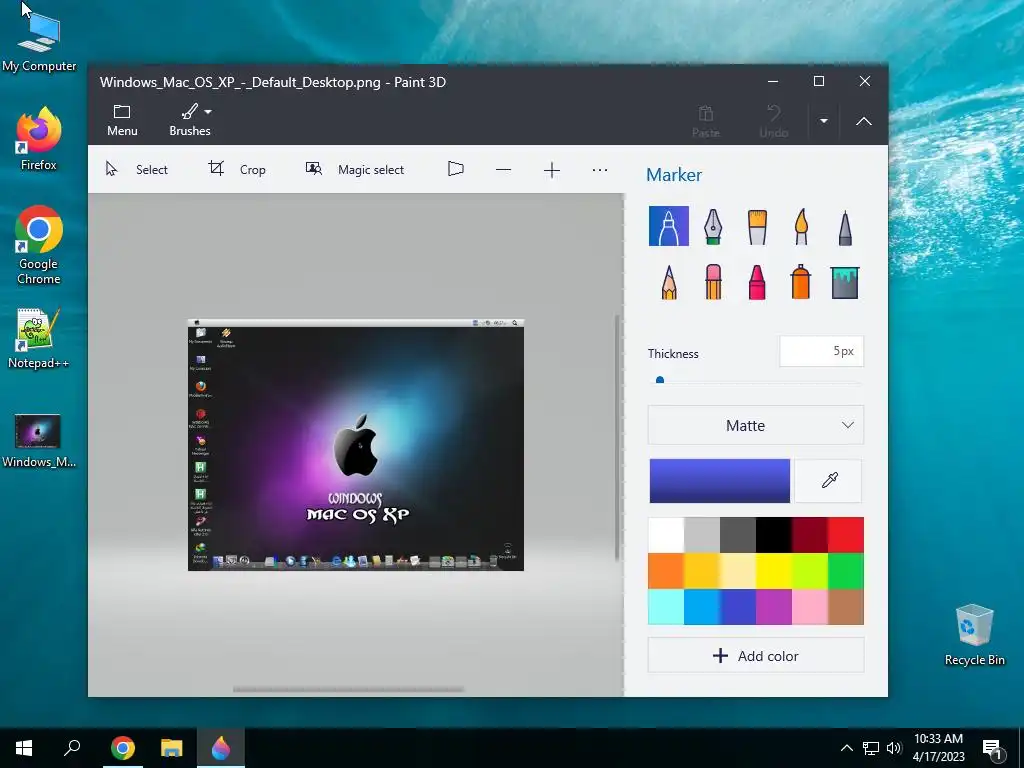The image size is (1024, 768).
Task: Open the notification center icon
Action: point(992,749)
